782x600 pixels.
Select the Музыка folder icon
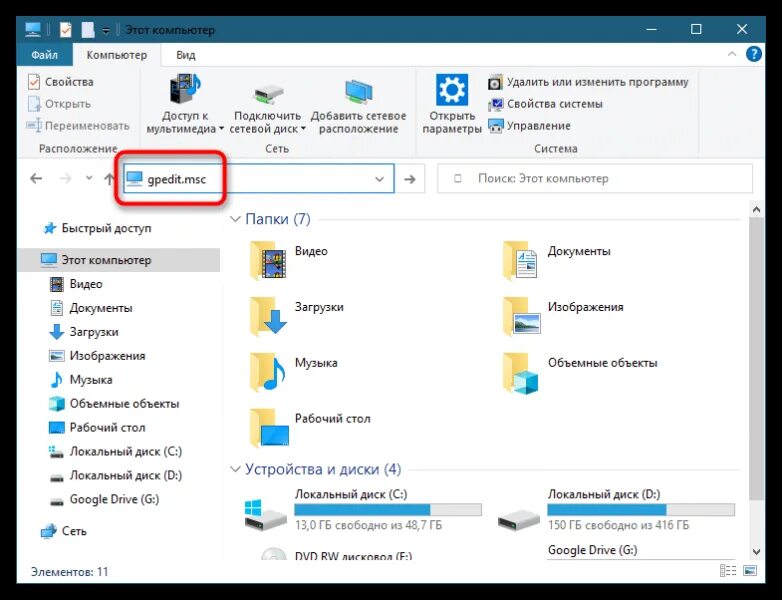pos(268,372)
